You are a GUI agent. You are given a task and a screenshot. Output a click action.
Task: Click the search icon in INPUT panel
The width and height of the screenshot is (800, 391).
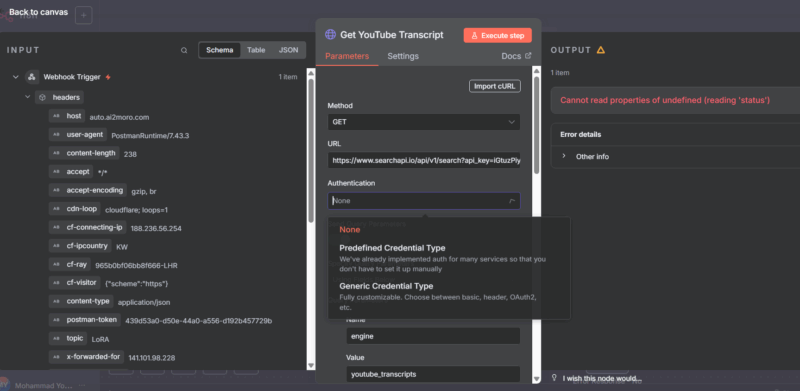coord(184,51)
